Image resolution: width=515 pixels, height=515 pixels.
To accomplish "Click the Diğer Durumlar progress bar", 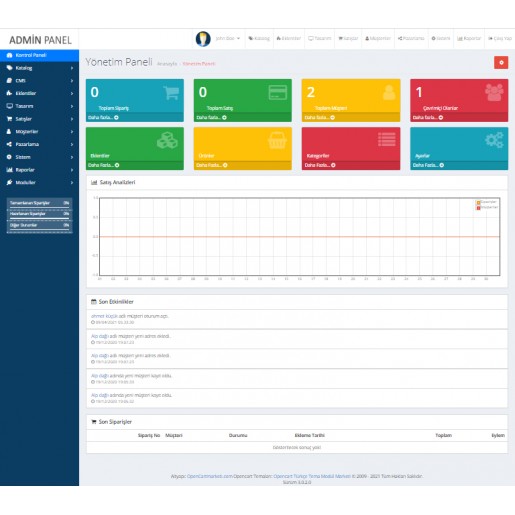I will (x=39, y=230).
